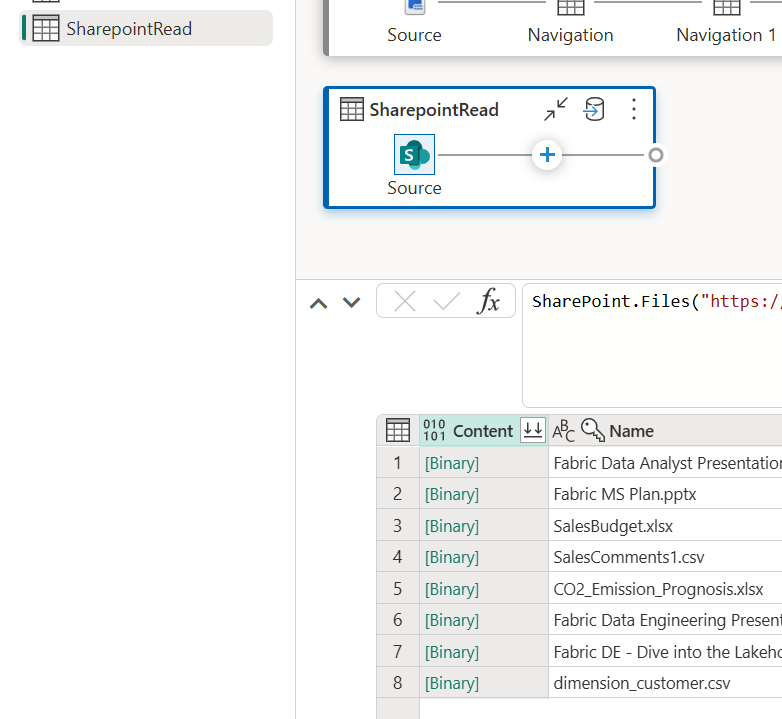Screen dimensions: 782x719
Task: Select the Content column header
Action: click(x=484, y=430)
